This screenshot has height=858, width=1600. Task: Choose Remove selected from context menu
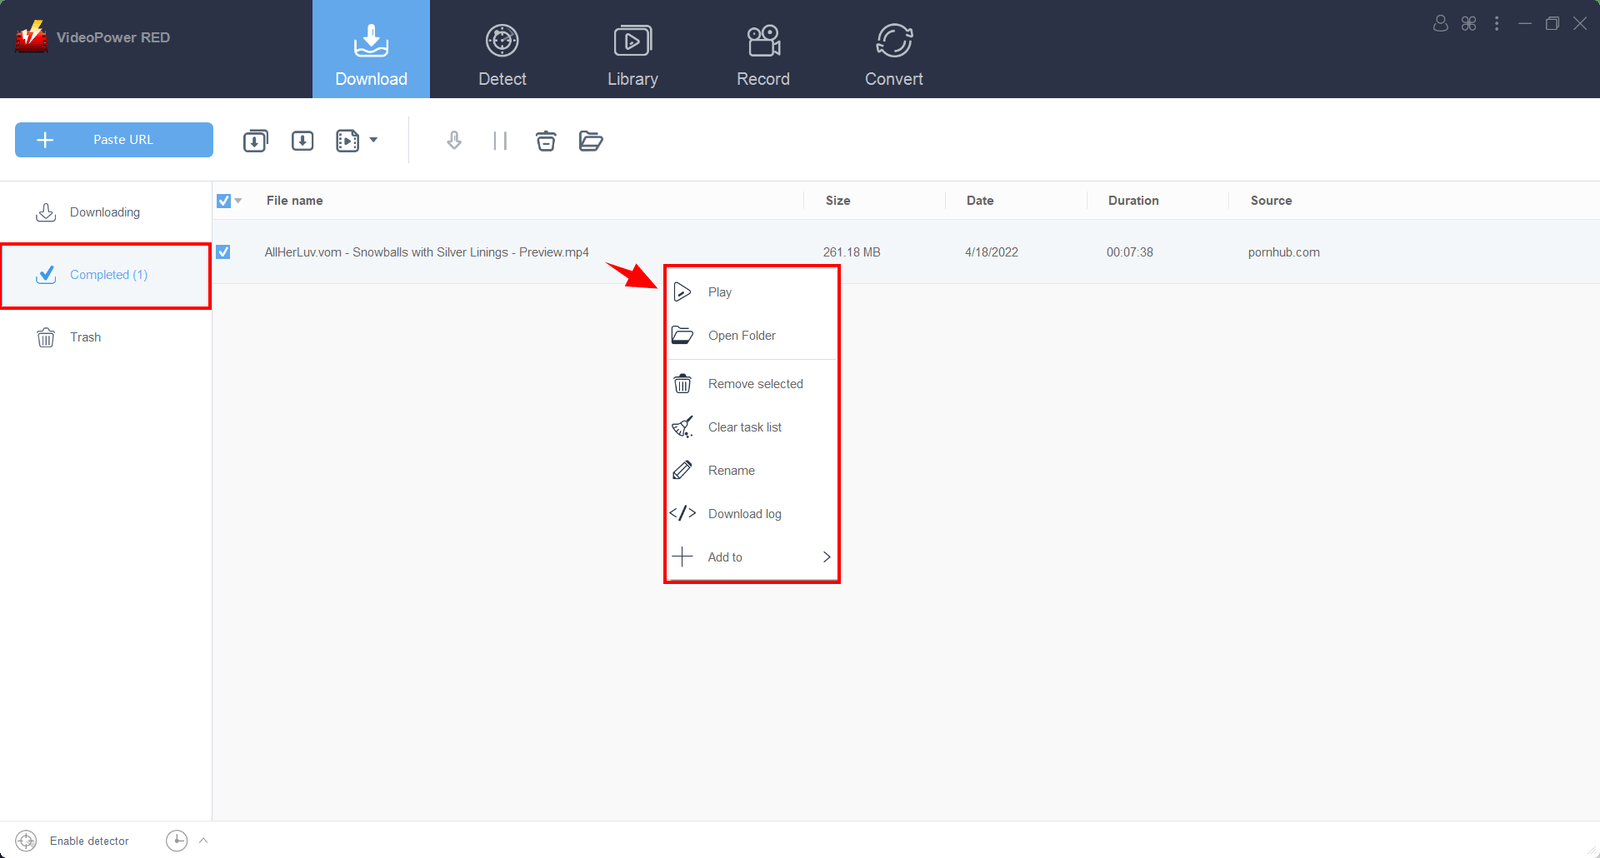751,384
